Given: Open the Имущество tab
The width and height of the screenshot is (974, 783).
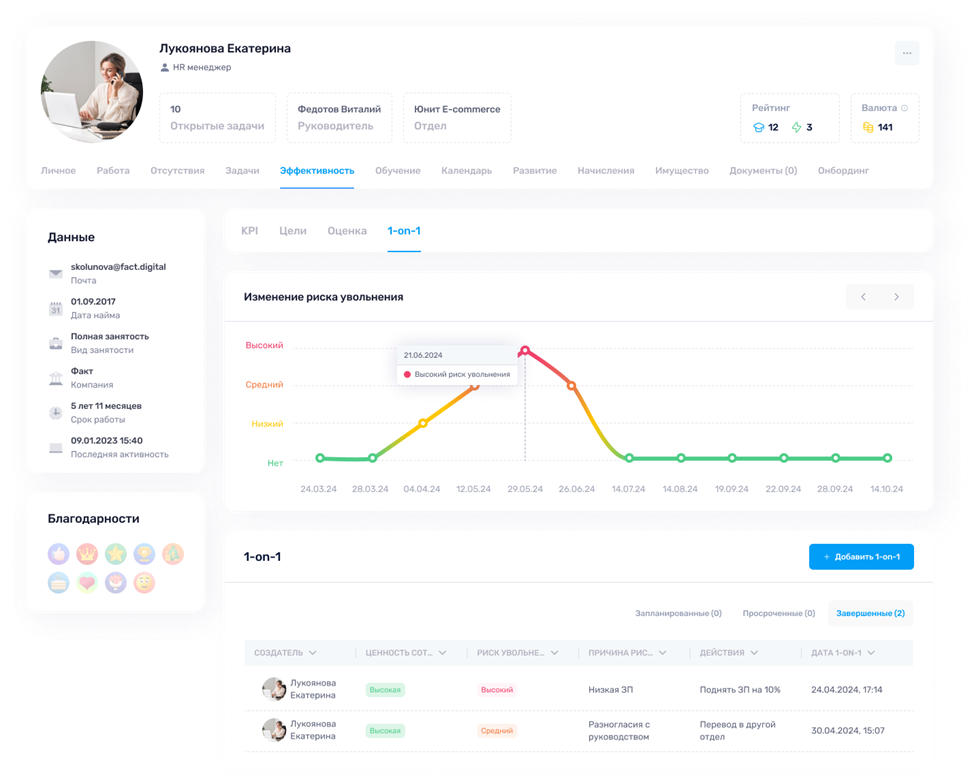Looking at the screenshot, I should pos(681,171).
